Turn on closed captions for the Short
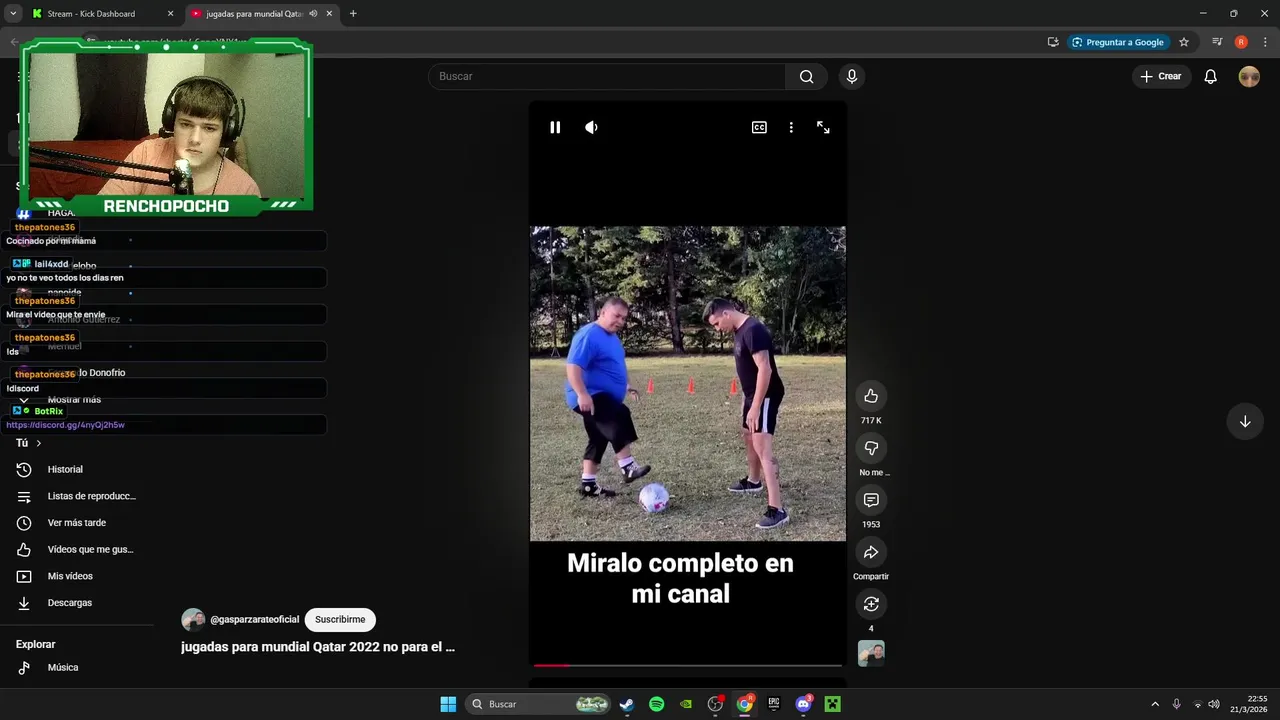 coord(759,127)
